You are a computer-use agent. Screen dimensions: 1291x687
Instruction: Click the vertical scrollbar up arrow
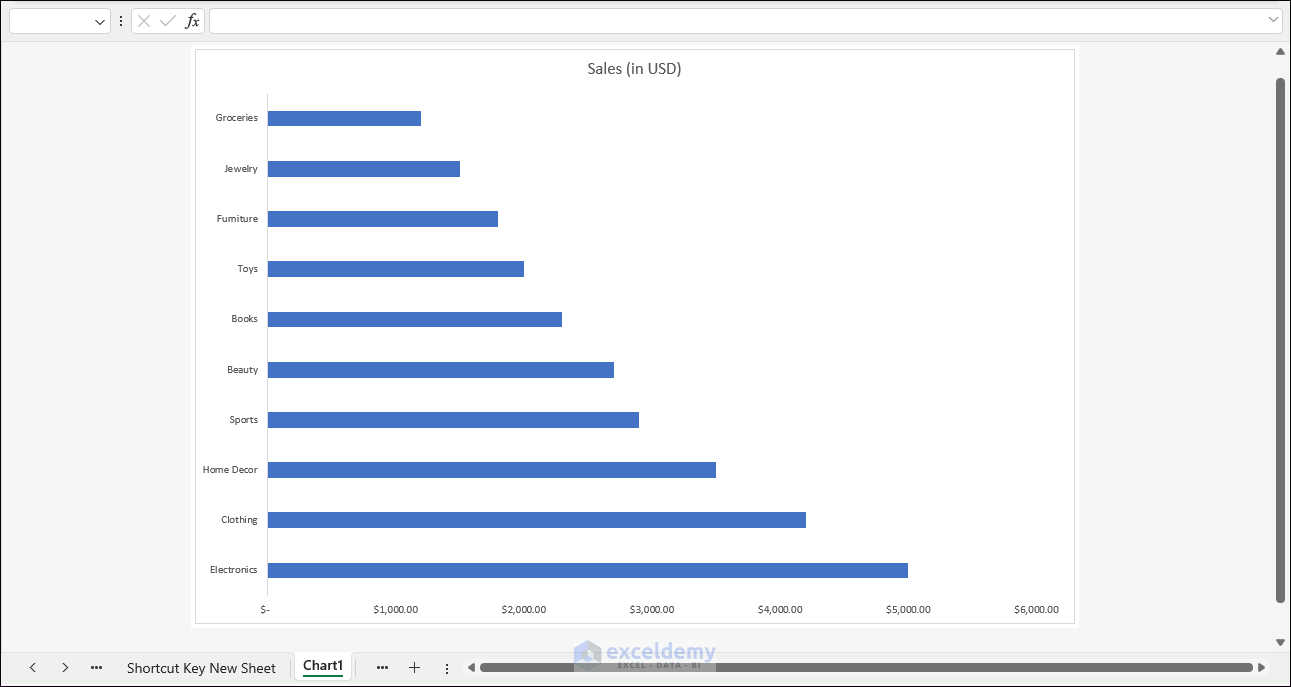coord(1280,51)
